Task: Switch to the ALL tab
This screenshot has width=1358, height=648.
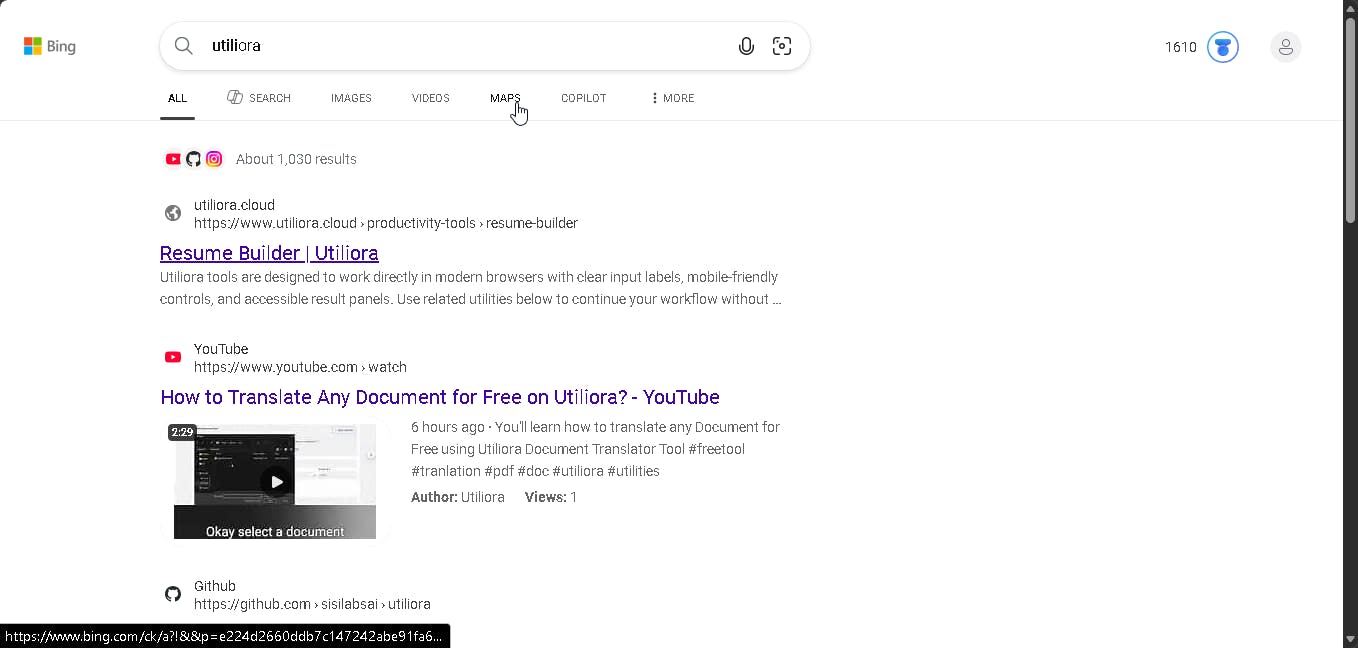Action: (x=177, y=98)
